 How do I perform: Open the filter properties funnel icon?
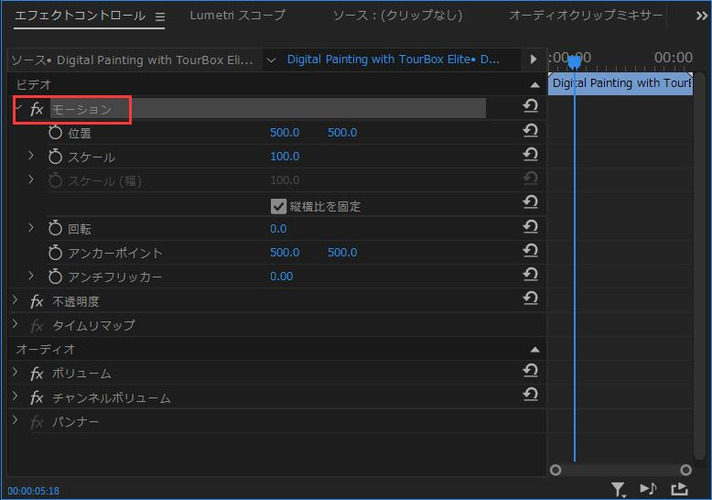(x=618, y=489)
